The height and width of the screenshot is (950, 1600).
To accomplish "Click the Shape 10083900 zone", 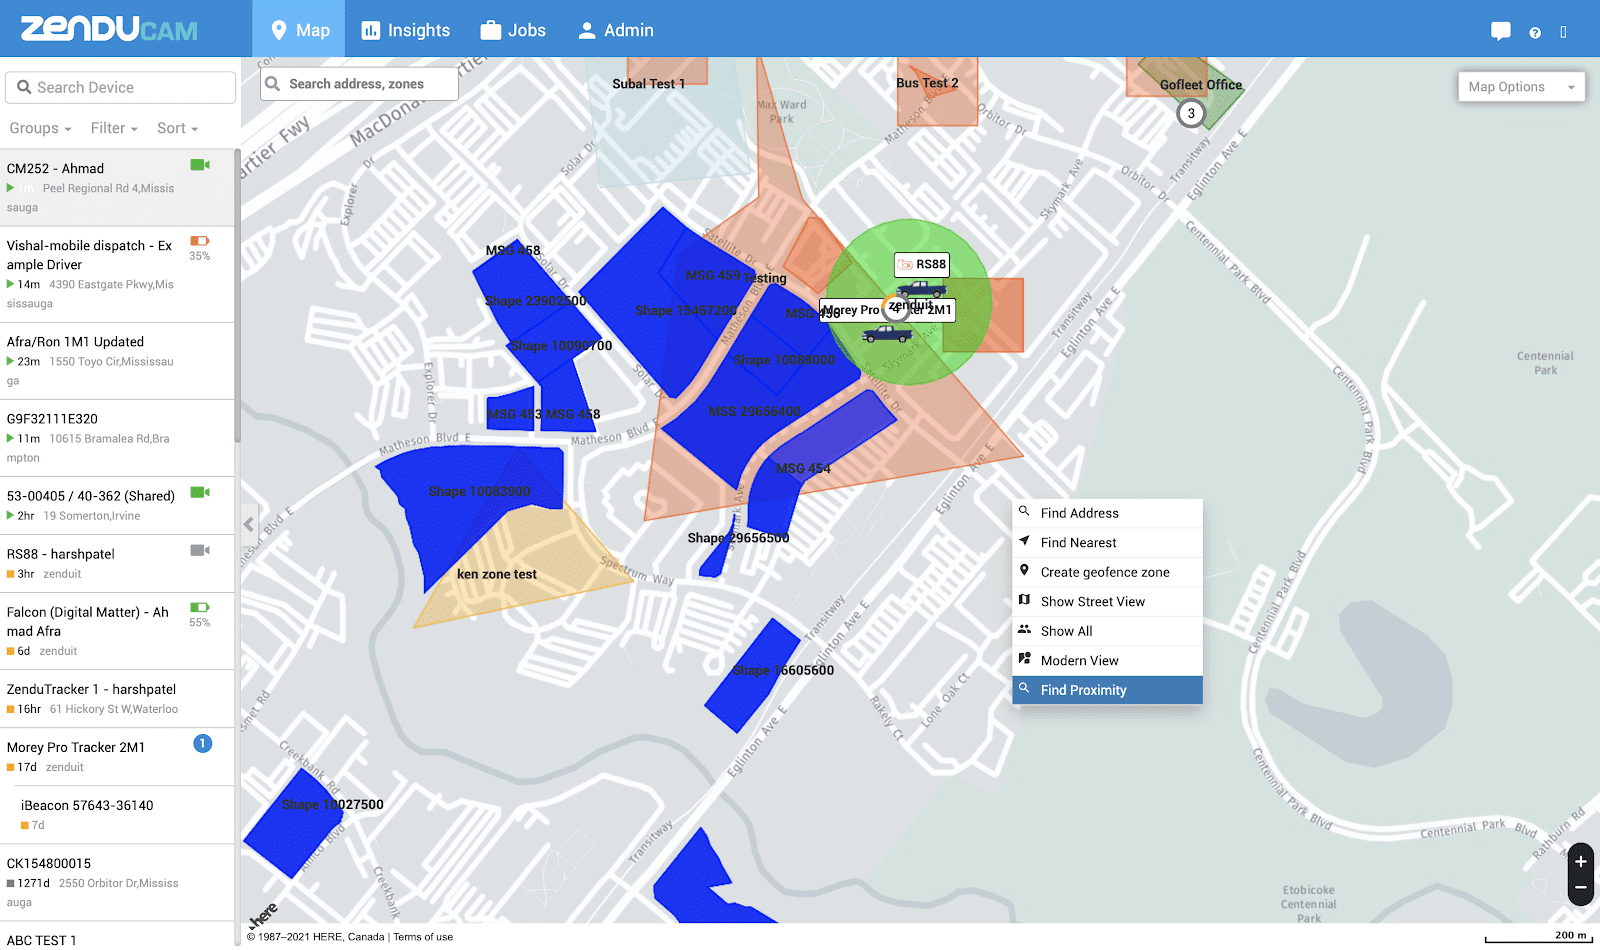I will point(479,492).
